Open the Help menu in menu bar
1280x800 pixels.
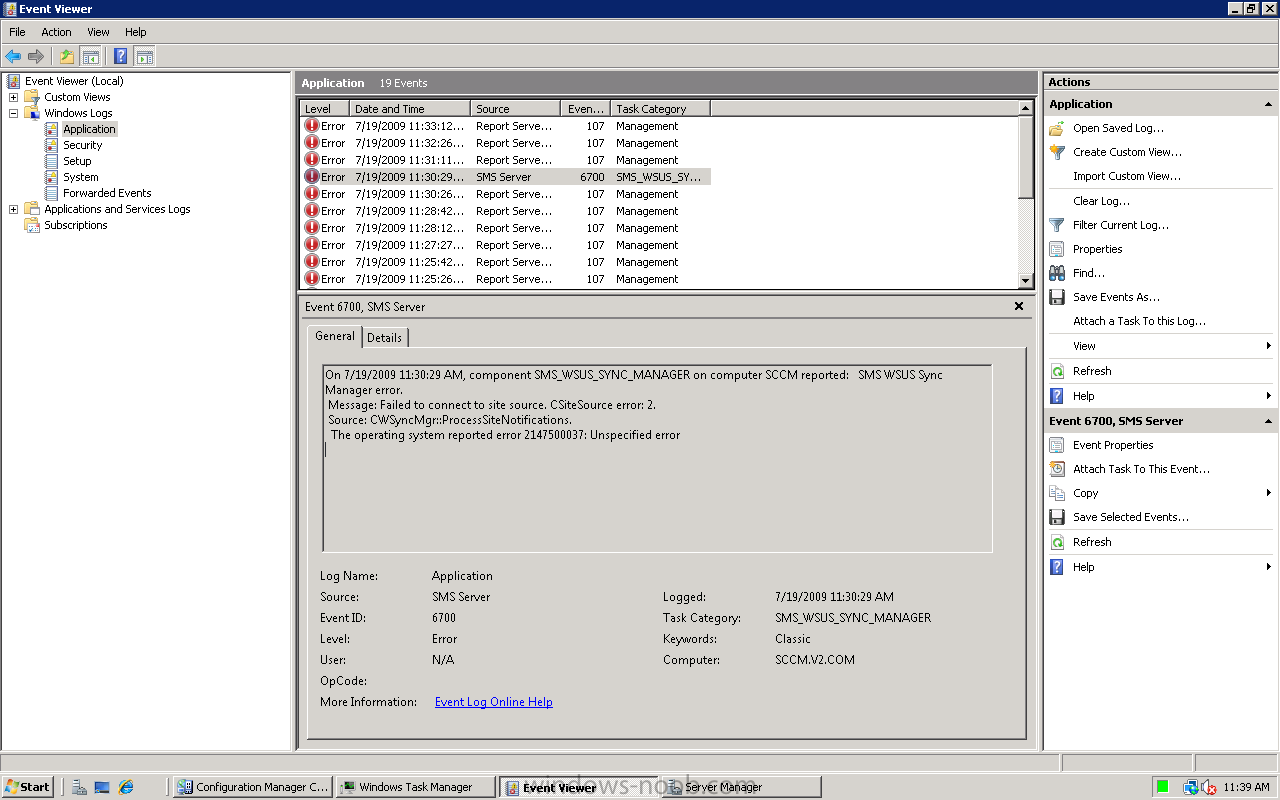point(136,32)
